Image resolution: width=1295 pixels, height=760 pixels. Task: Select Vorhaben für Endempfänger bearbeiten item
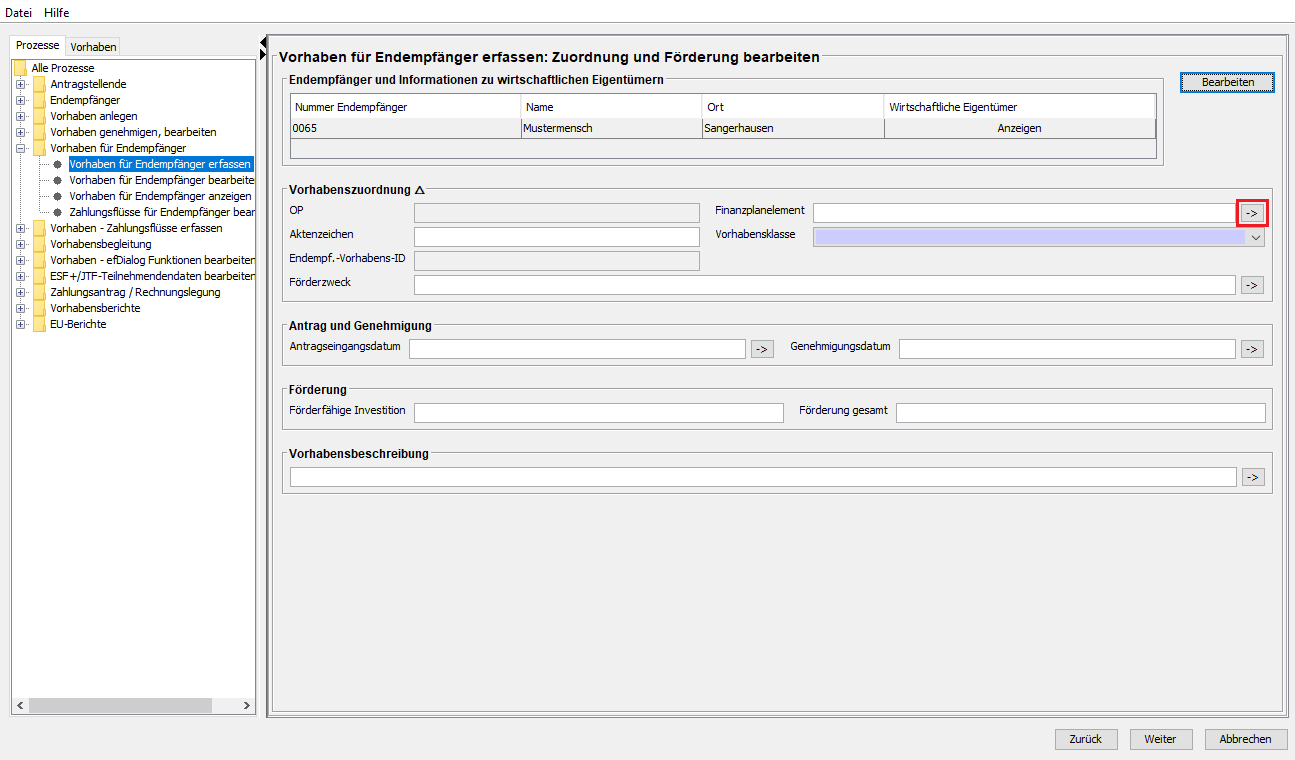pyautogui.click(x=161, y=180)
